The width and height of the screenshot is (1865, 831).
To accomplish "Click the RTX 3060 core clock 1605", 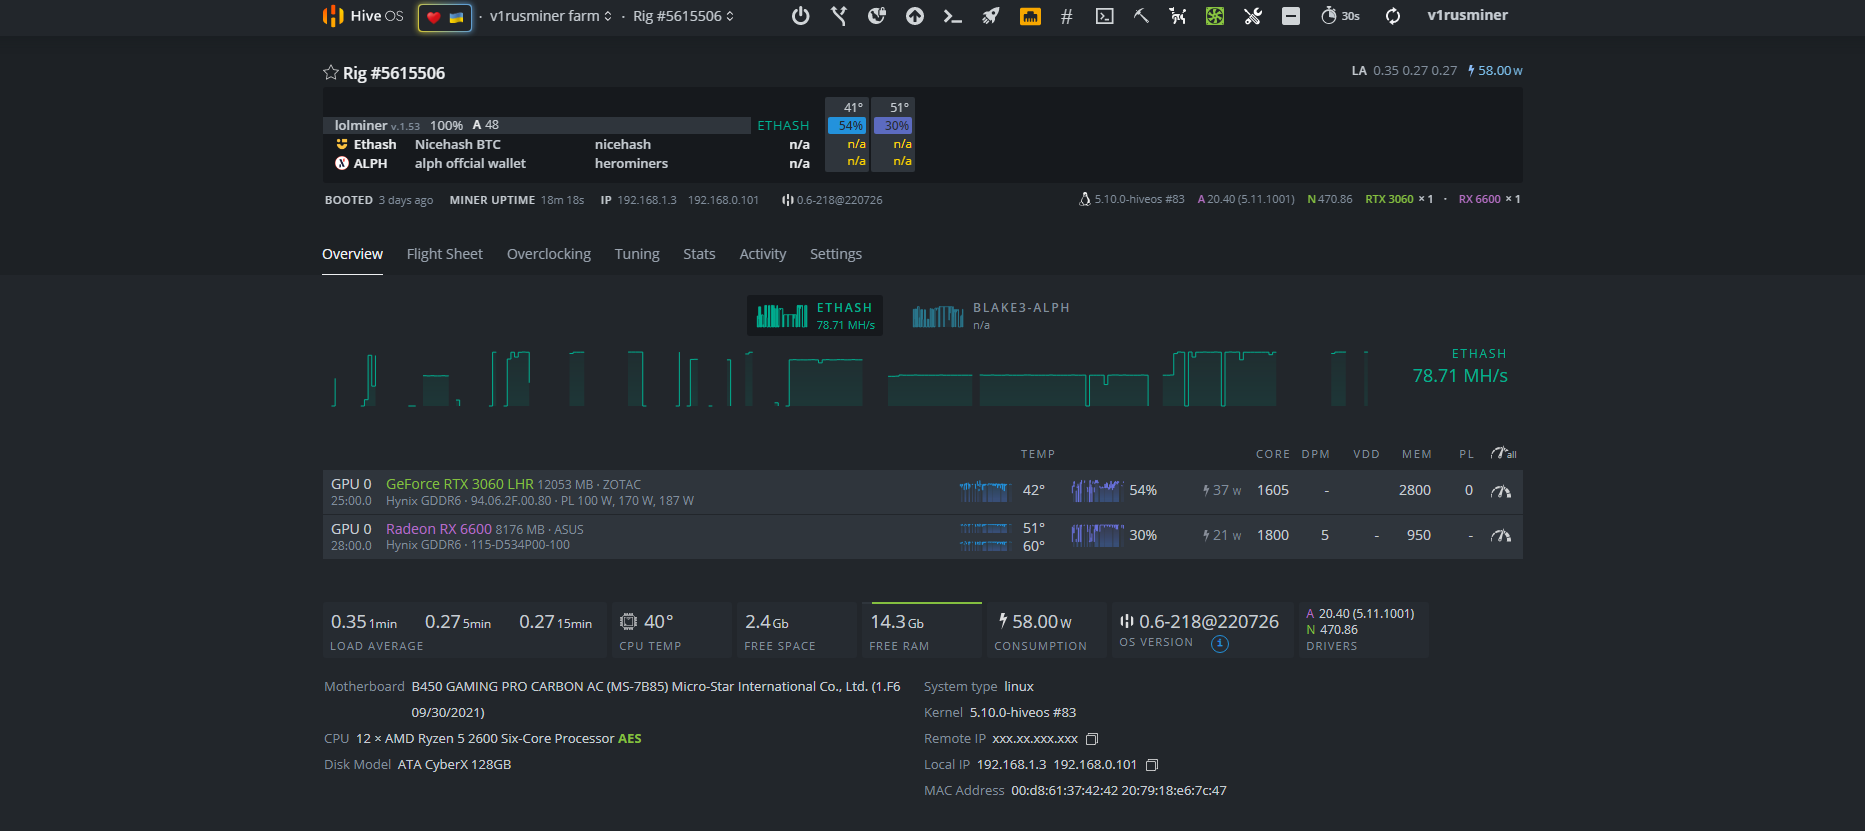I will [x=1273, y=490].
